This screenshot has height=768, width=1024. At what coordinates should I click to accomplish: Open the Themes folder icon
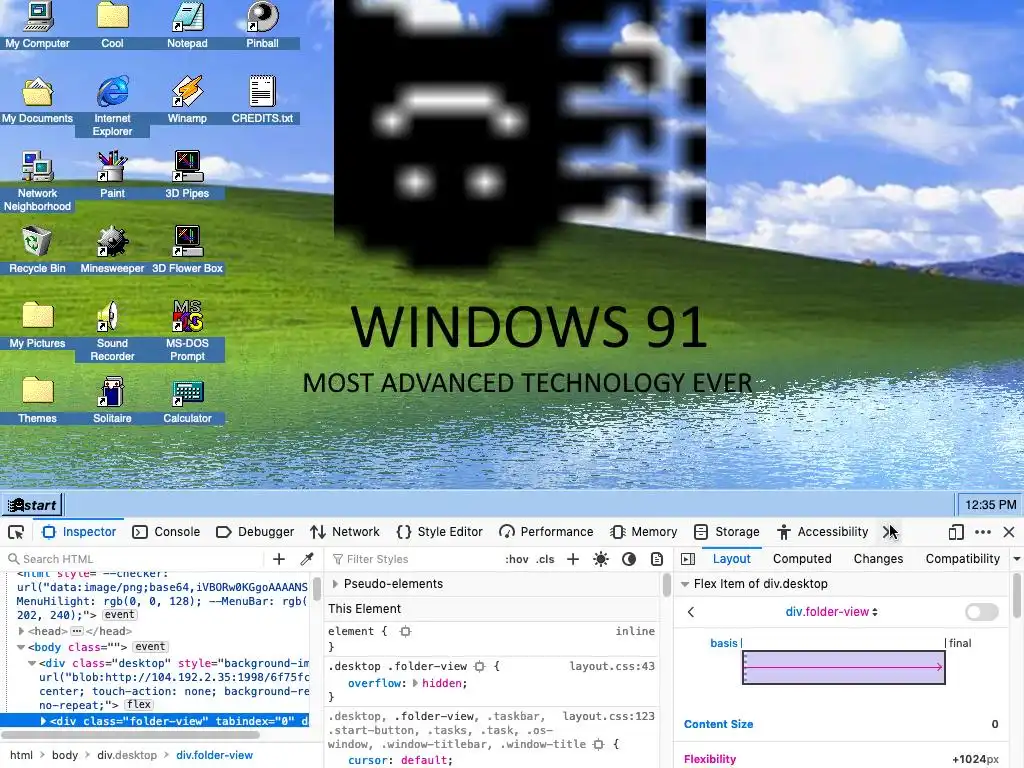(37, 400)
